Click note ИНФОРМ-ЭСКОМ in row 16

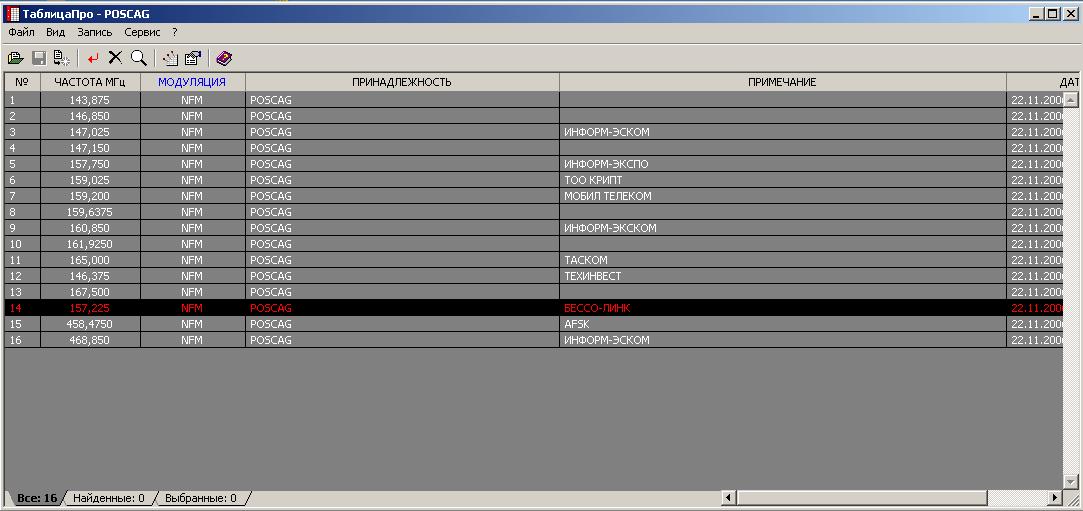606,340
